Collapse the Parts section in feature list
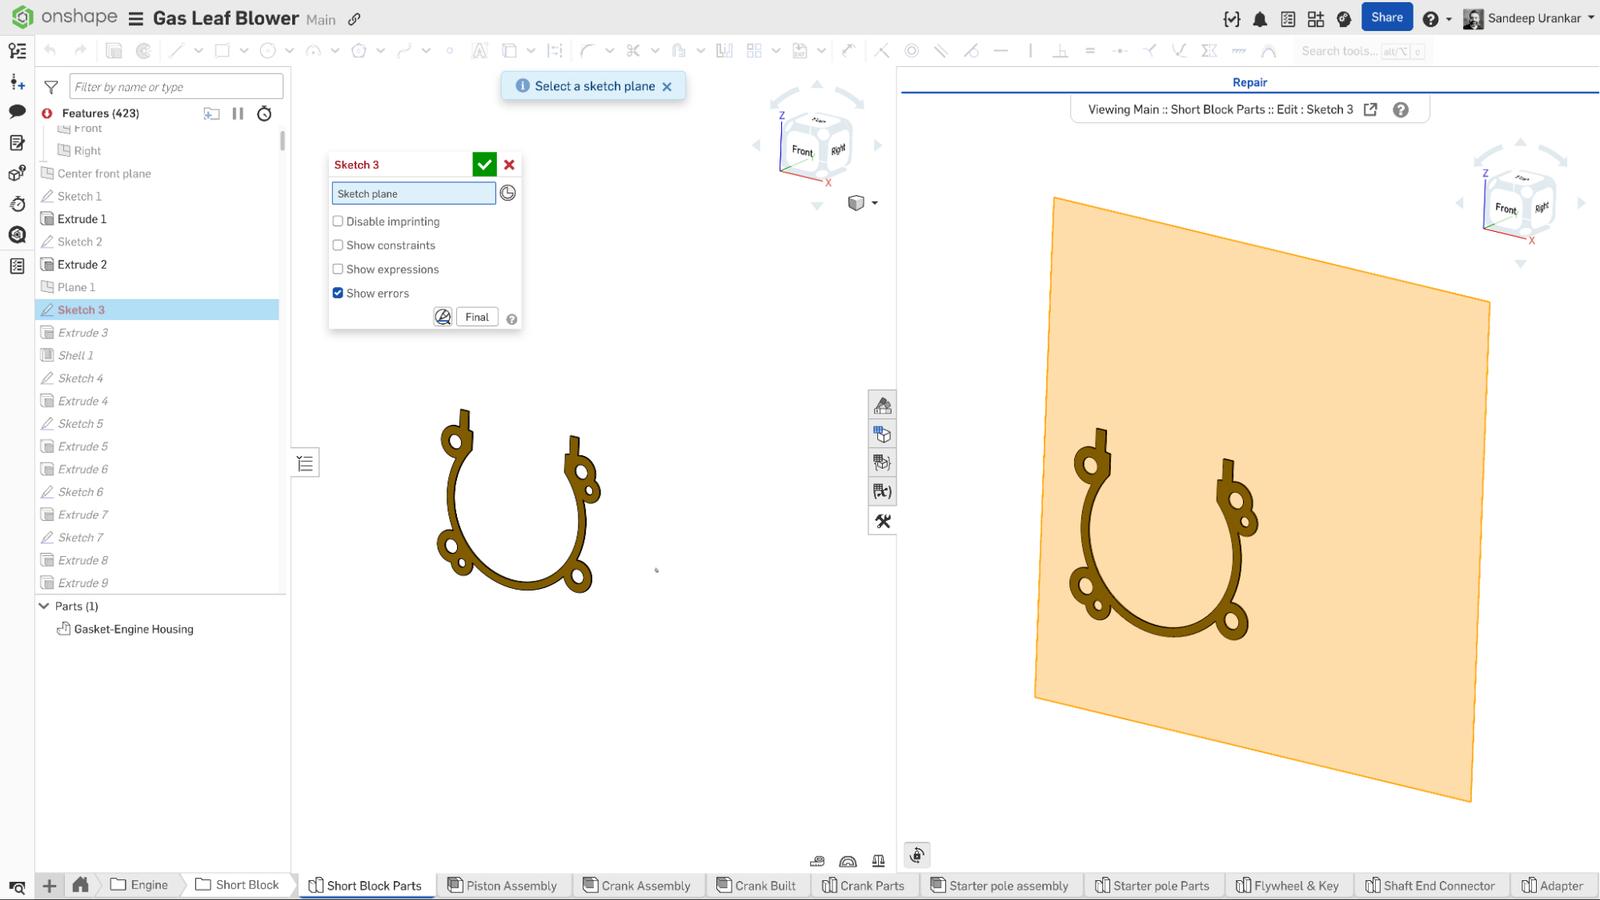 click(x=44, y=606)
